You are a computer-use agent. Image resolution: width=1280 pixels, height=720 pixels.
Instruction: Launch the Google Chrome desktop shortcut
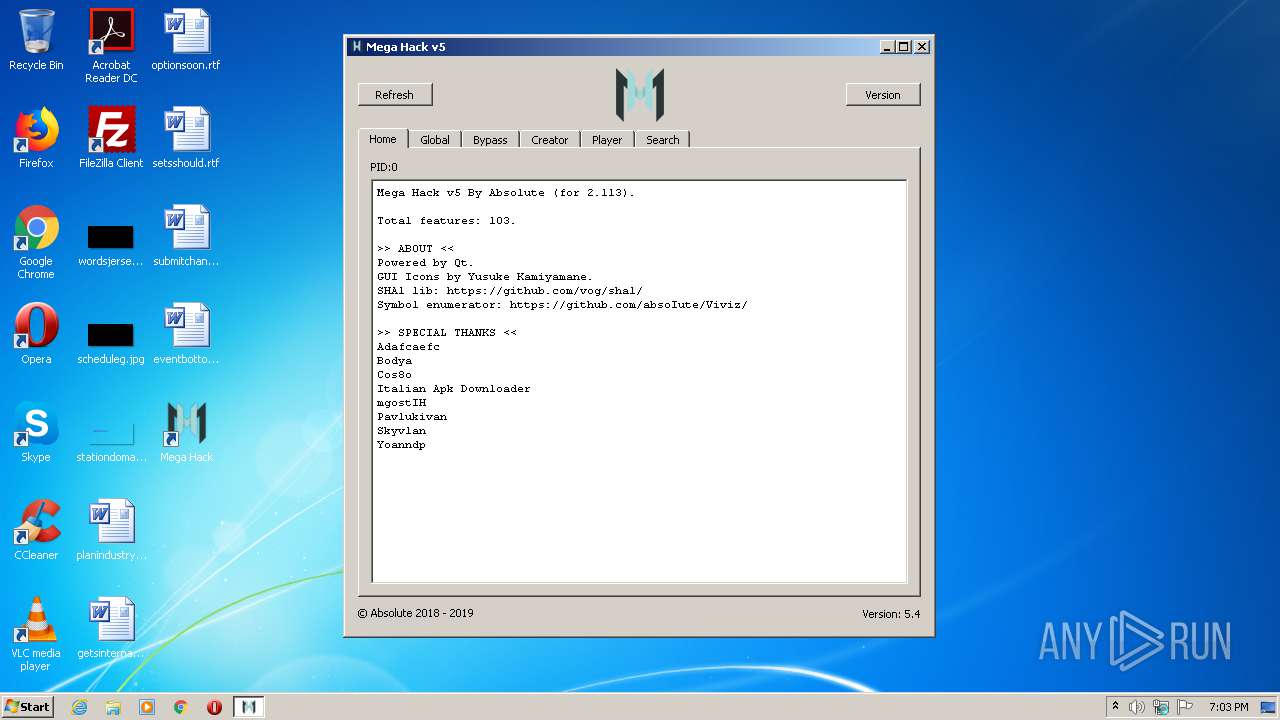click(x=36, y=242)
